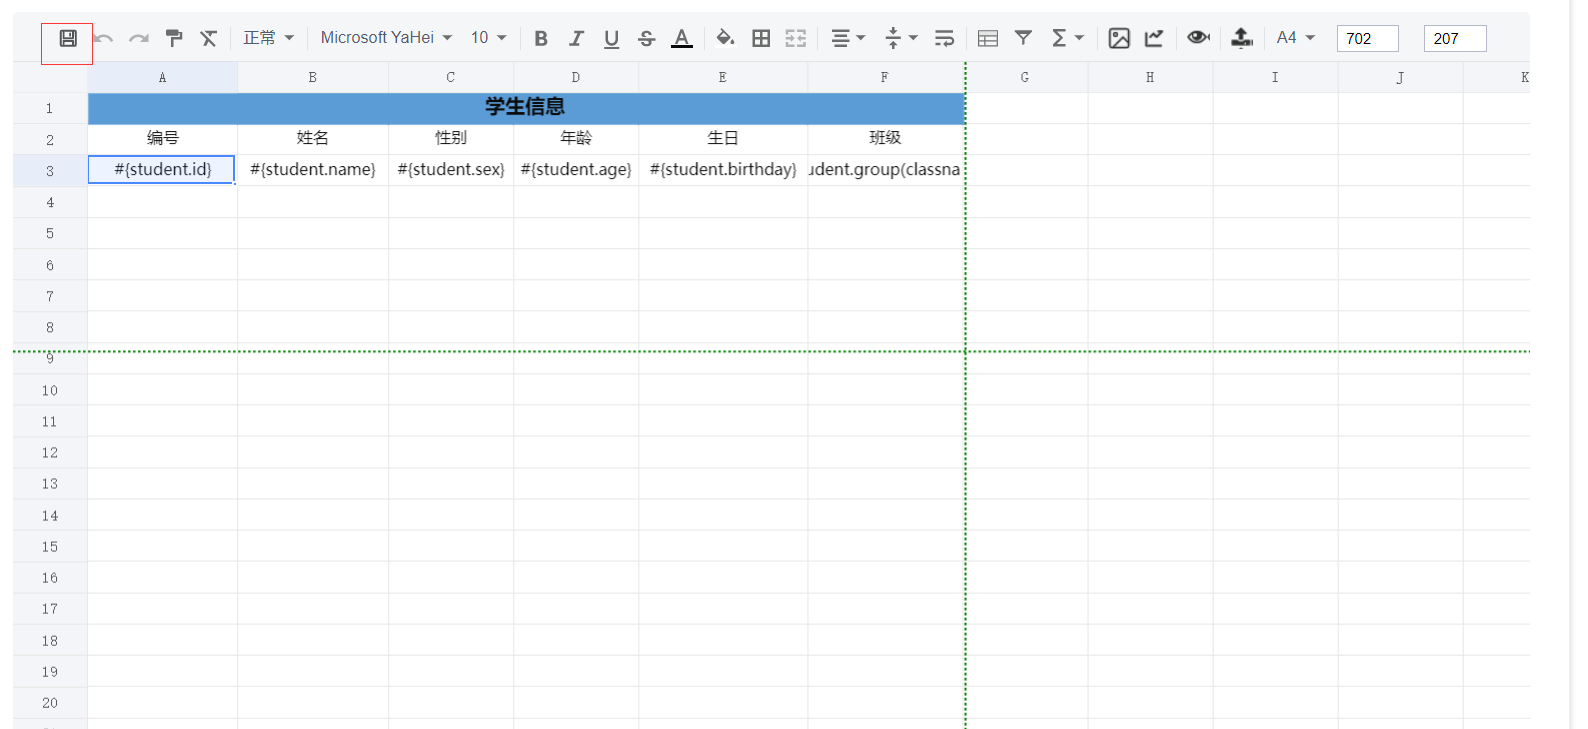This screenshot has height=729, width=1588.
Task: Select the #{student.id} cell
Action: (x=162, y=170)
